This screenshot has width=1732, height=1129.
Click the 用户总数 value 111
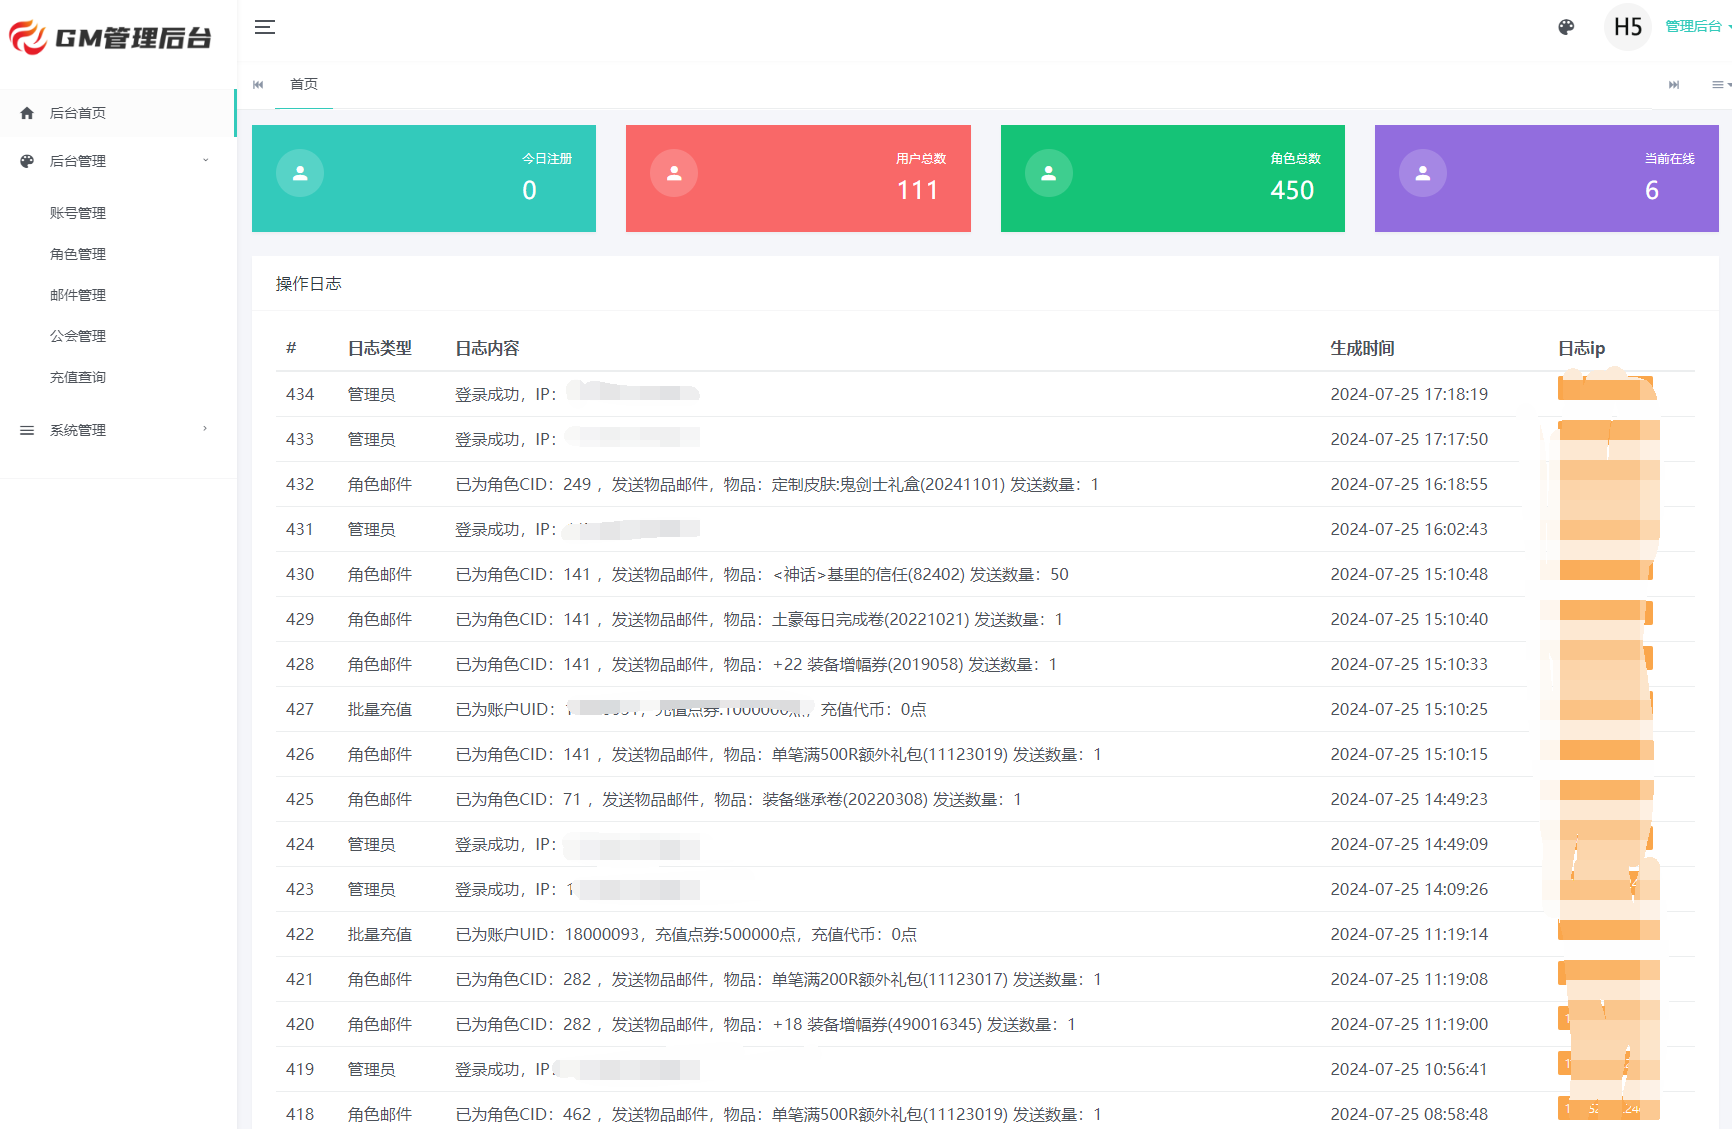(x=917, y=190)
